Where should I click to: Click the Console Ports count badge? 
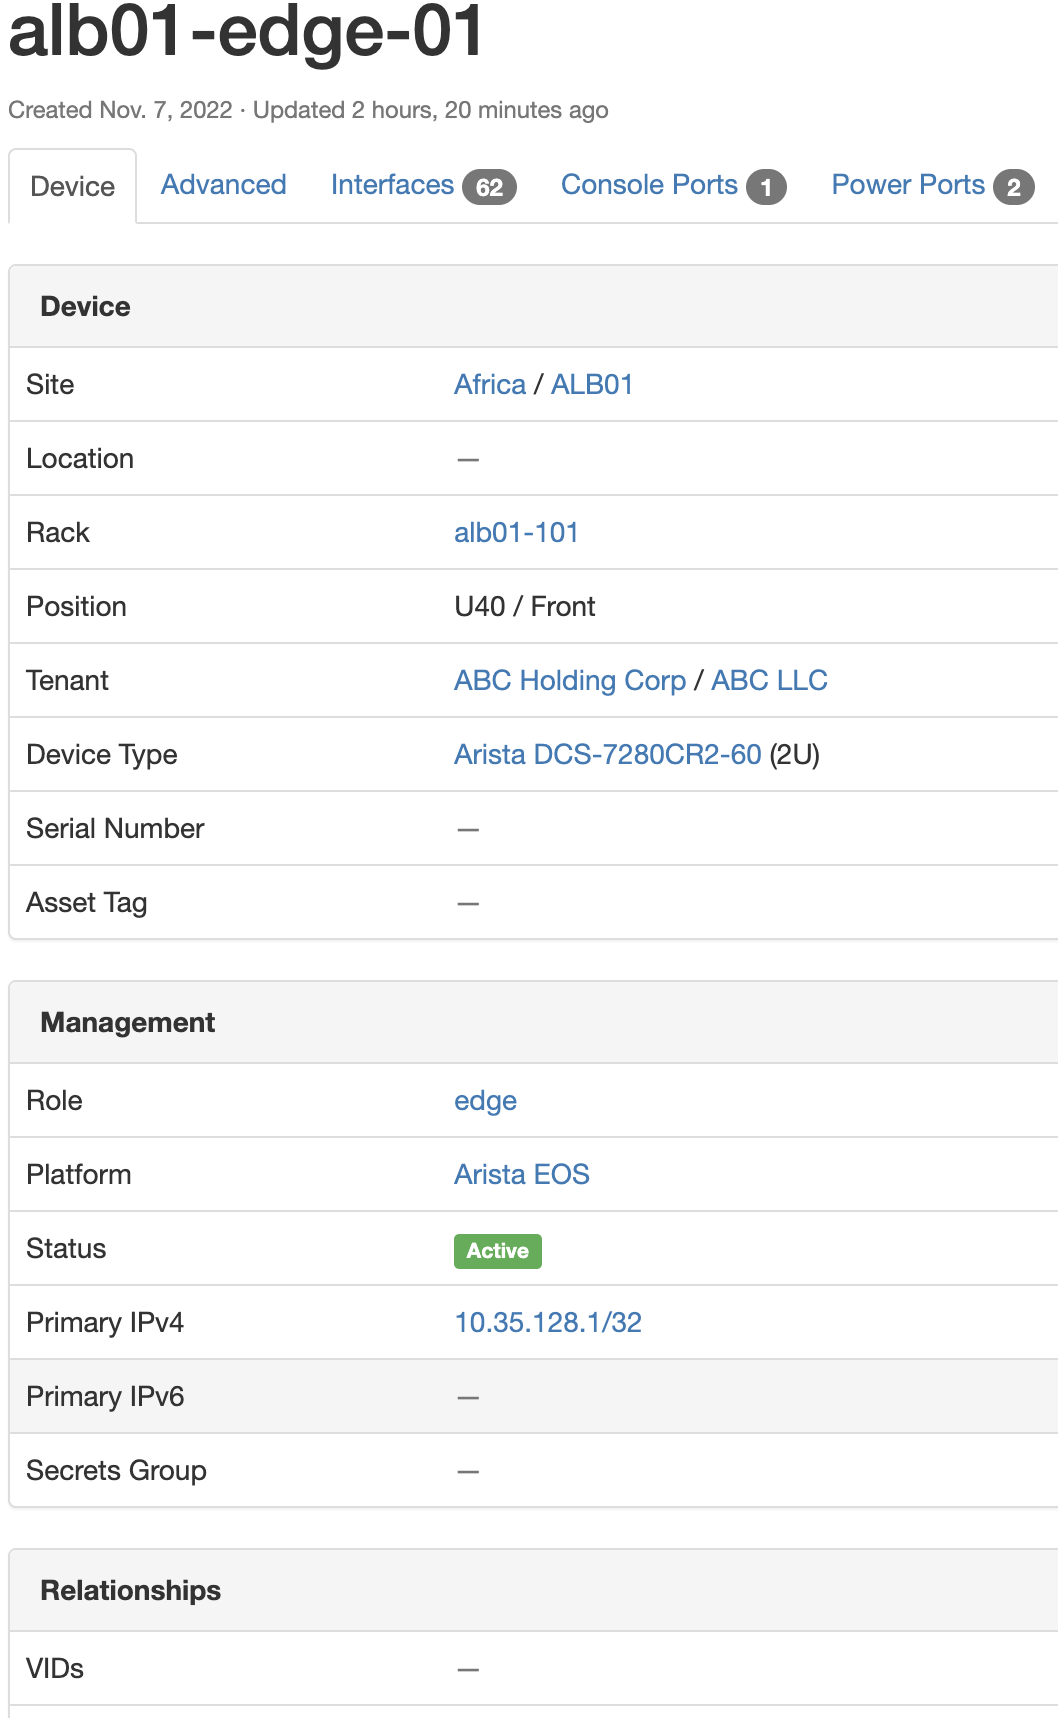click(x=766, y=187)
